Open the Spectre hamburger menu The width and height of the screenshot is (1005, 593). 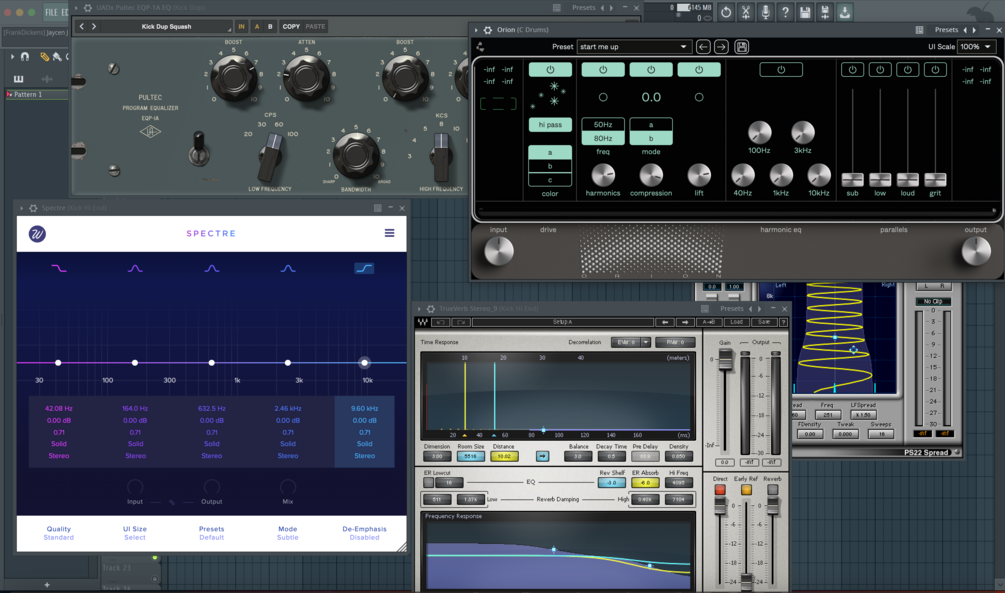pos(389,233)
